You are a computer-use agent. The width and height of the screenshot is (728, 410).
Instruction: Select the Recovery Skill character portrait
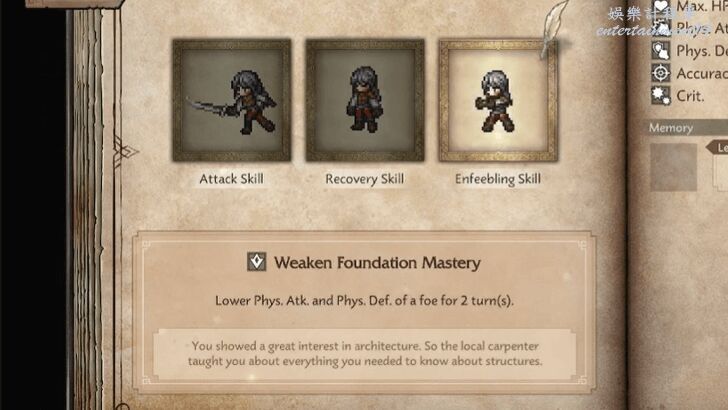[365, 100]
